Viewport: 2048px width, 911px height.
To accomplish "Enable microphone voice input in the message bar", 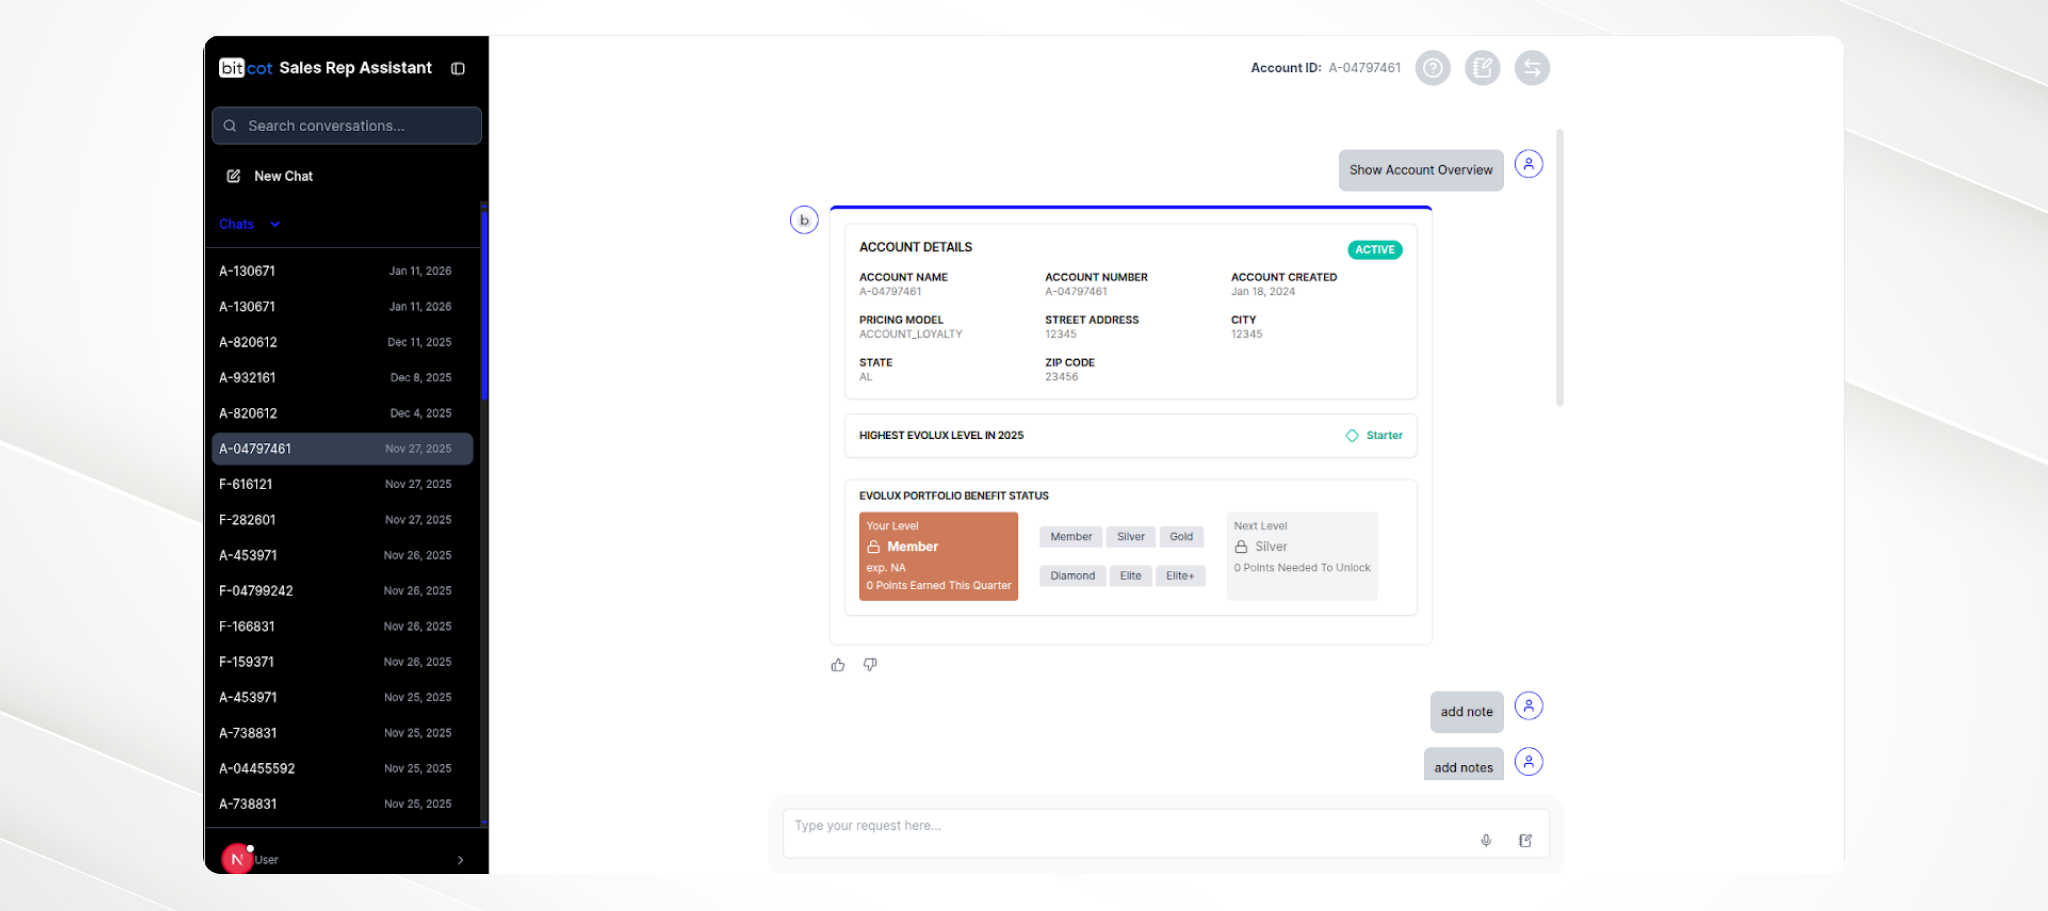I will coord(1486,840).
